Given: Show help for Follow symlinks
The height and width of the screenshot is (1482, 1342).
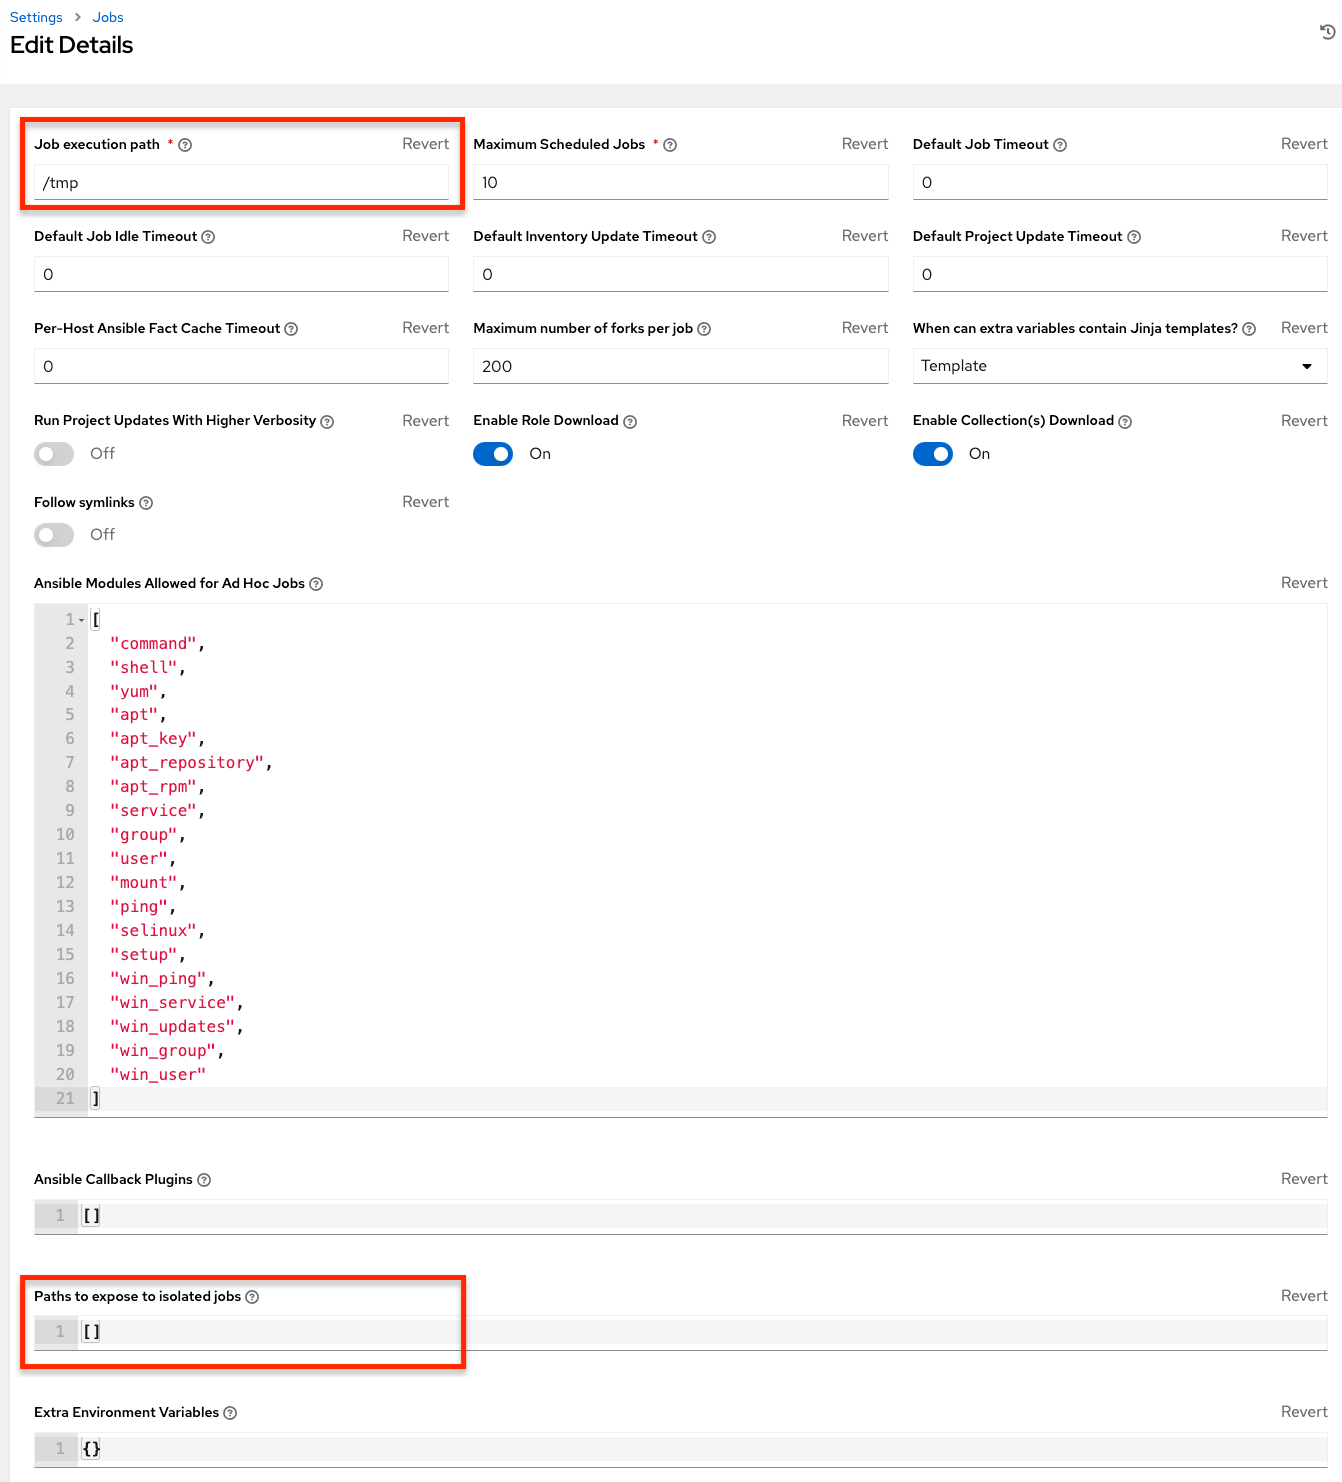Looking at the screenshot, I should pos(146,503).
